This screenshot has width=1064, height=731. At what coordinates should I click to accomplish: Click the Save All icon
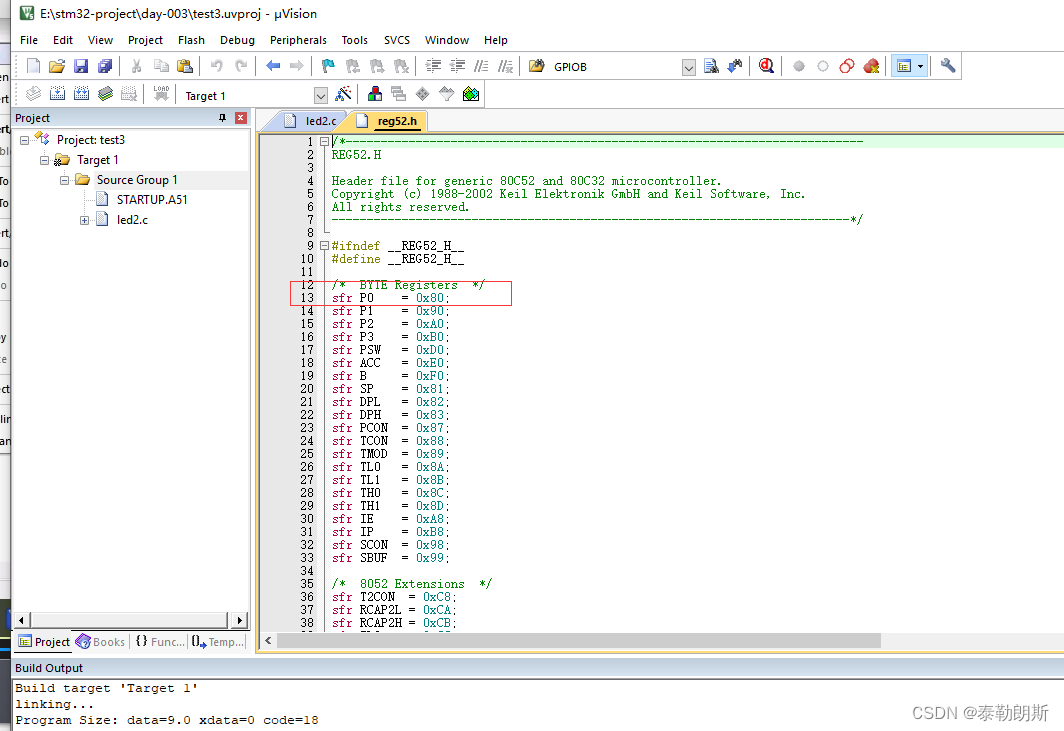coord(105,66)
